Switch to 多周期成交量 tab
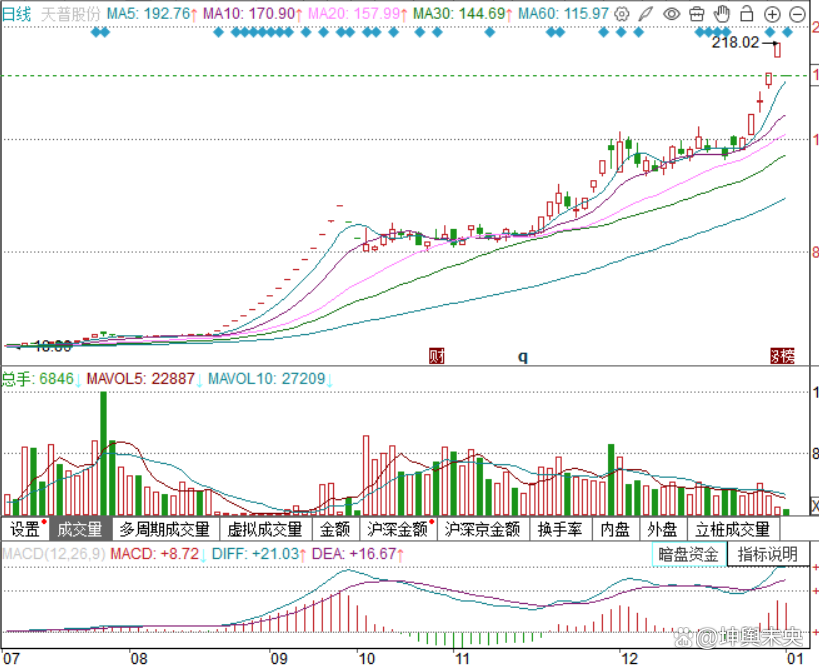The height and width of the screenshot is (666, 819). [164, 529]
